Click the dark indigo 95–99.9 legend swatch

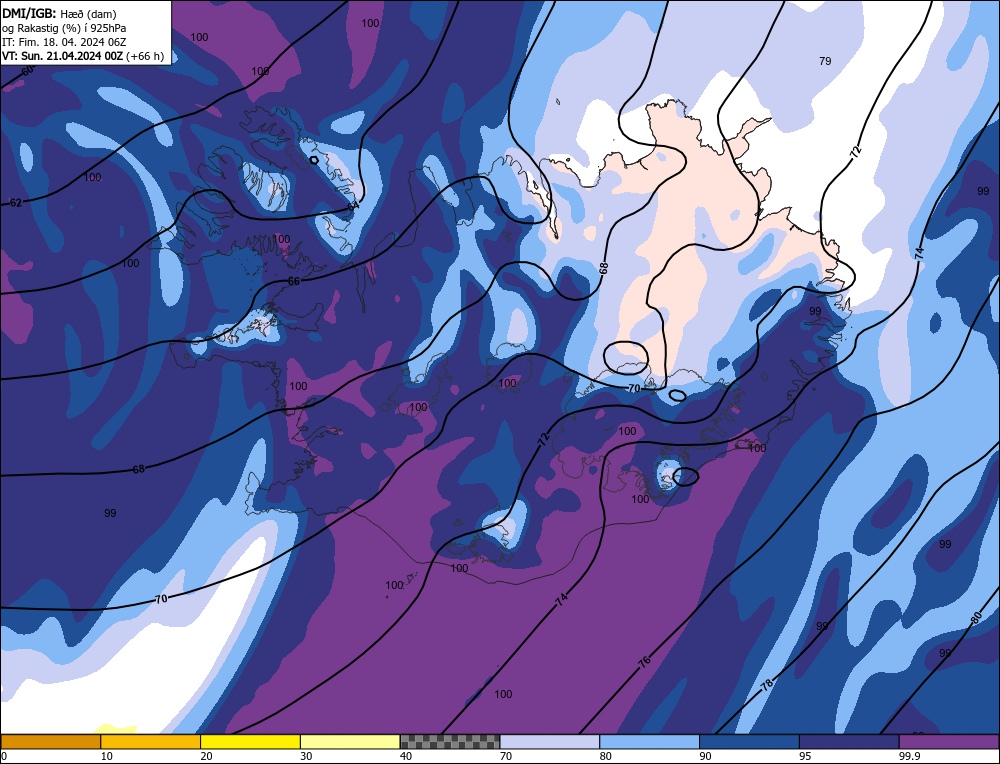849,742
